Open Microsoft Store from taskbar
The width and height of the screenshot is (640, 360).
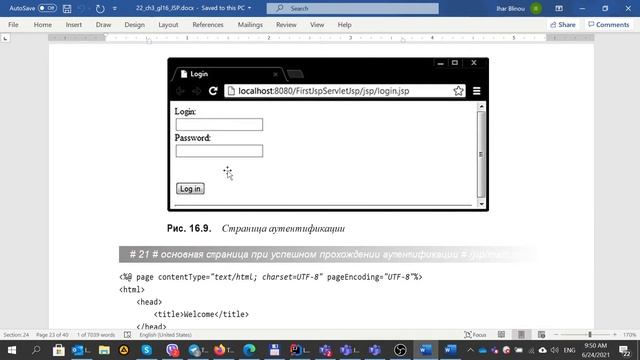(58, 350)
